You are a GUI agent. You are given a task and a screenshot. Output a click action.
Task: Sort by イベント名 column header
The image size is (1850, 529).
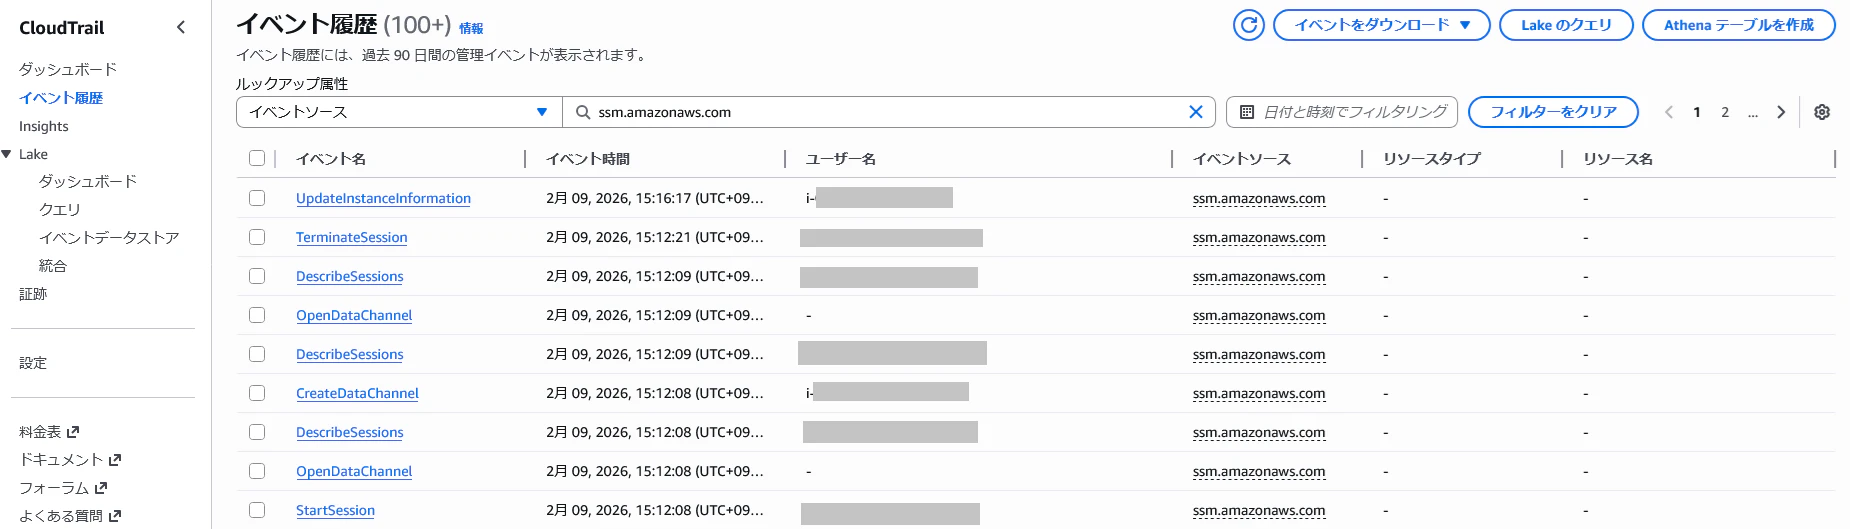point(331,158)
